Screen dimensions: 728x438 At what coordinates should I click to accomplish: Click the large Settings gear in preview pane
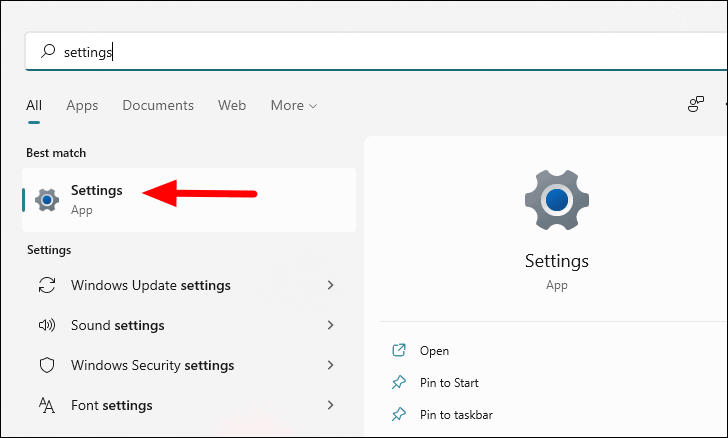(557, 200)
